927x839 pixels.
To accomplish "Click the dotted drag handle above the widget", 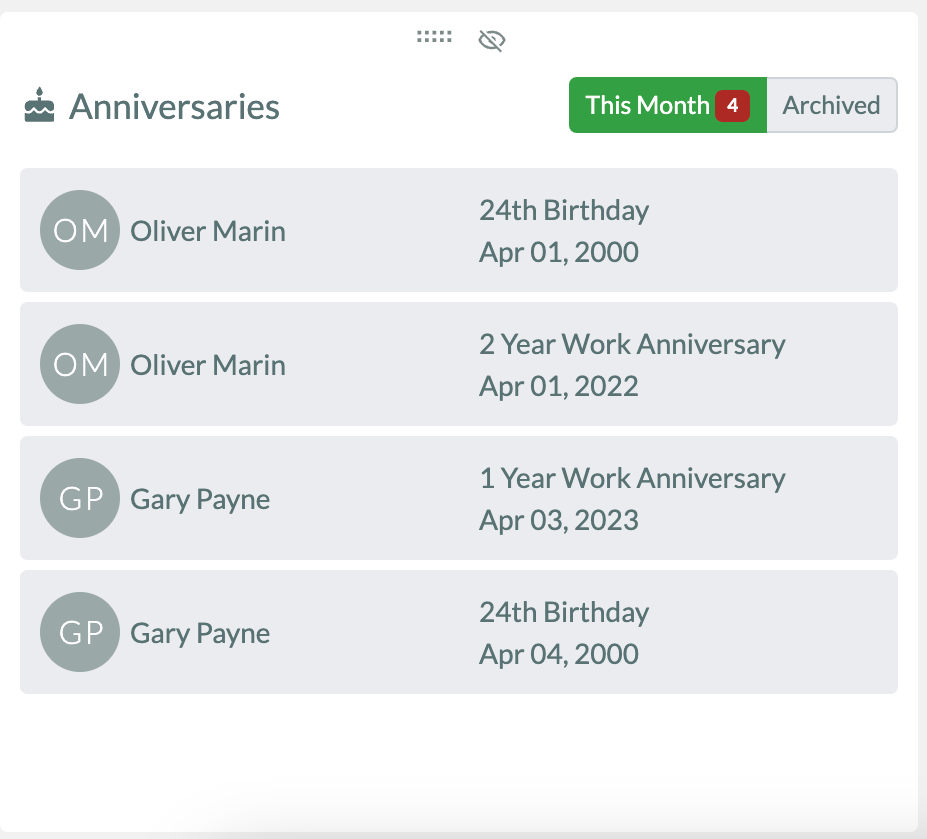I will pyautogui.click(x=434, y=38).
